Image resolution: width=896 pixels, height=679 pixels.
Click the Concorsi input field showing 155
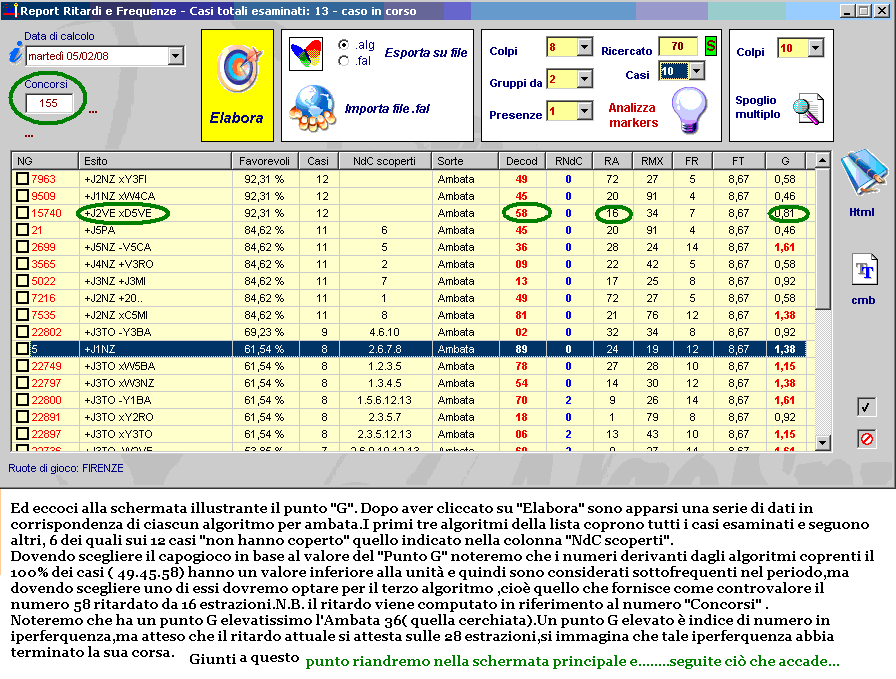pyautogui.click(x=49, y=103)
